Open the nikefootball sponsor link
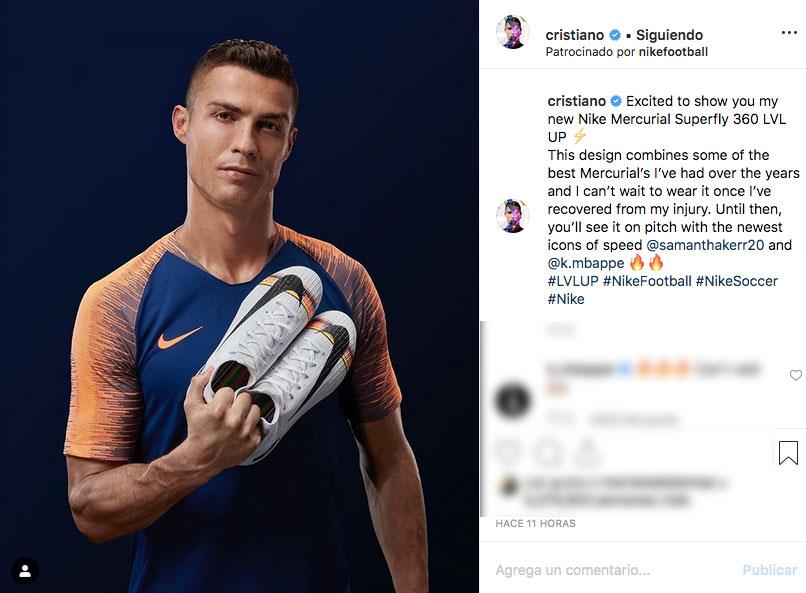Viewport: 806px width, 593px height. pyautogui.click(x=673, y=52)
